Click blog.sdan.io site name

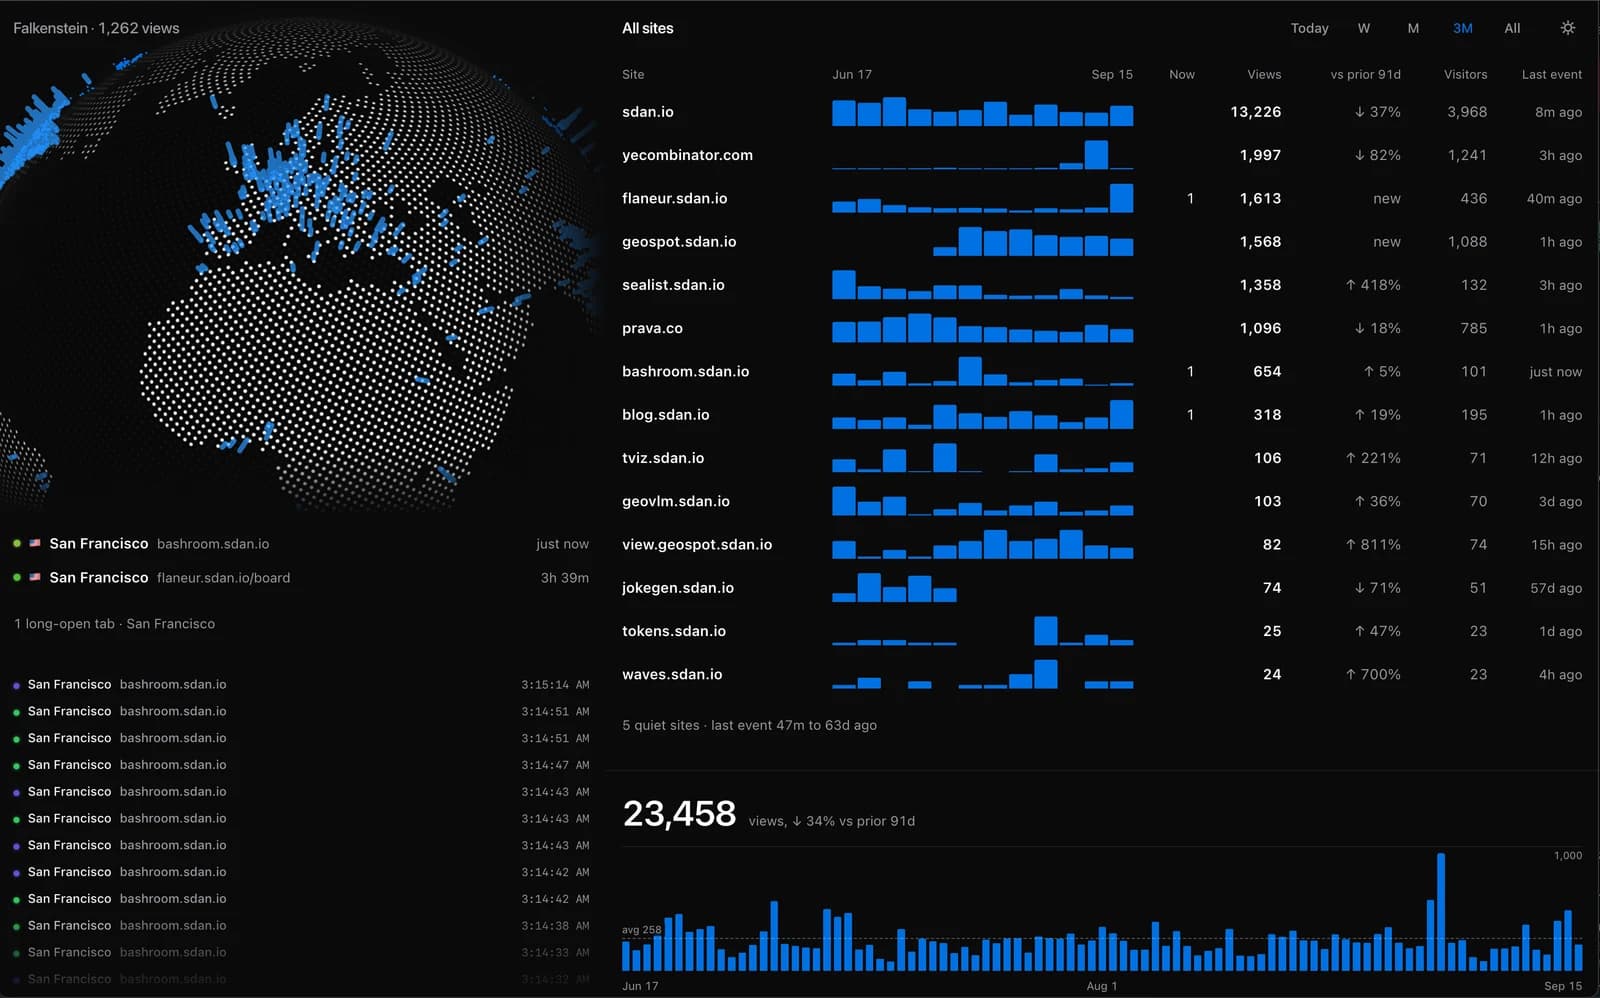(665, 414)
